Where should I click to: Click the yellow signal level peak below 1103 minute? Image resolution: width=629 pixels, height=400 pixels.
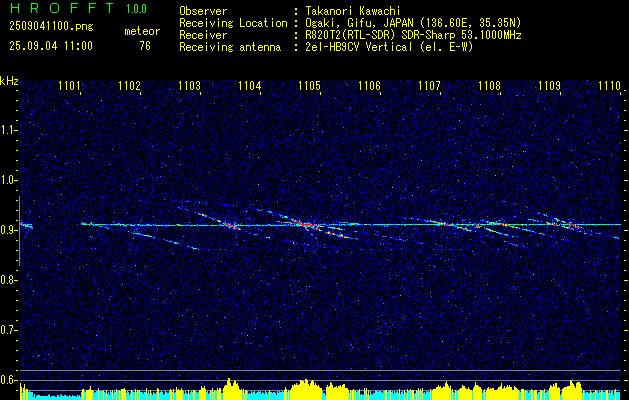pos(230,388)
